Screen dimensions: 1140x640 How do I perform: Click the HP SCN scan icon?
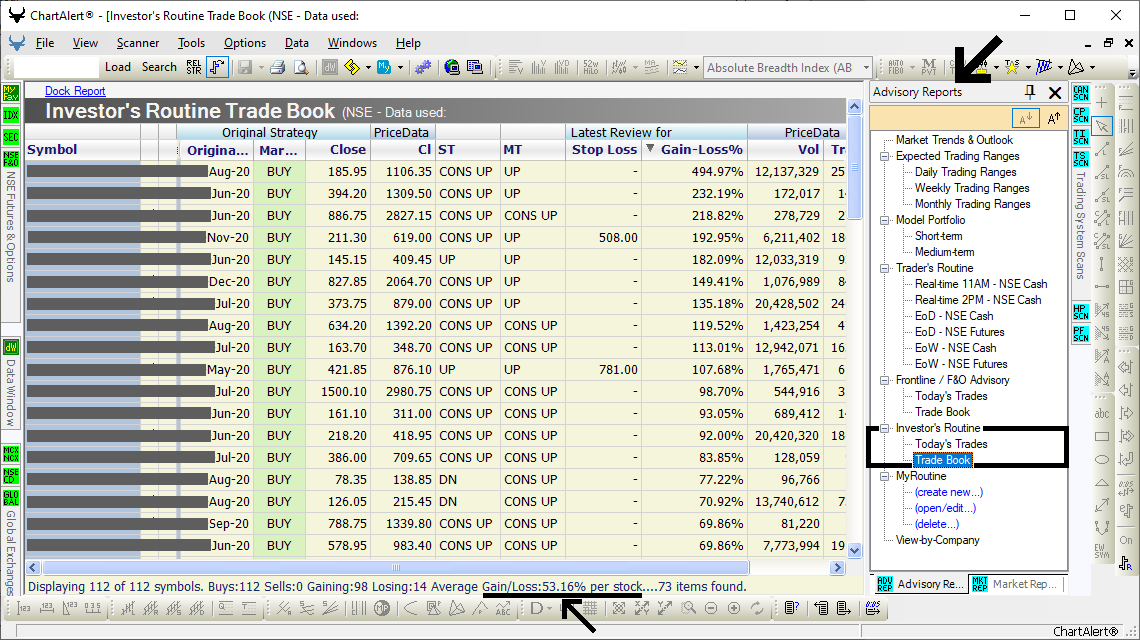(x=1080, y=311)
